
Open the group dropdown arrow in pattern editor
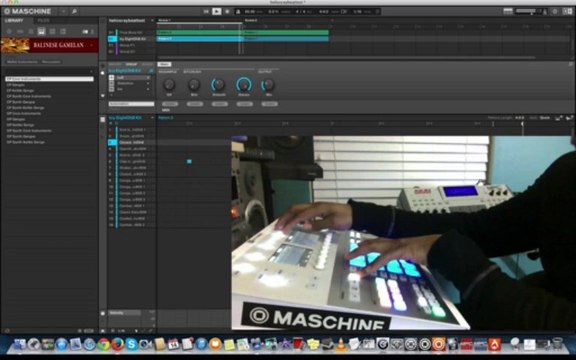point(152,118)
